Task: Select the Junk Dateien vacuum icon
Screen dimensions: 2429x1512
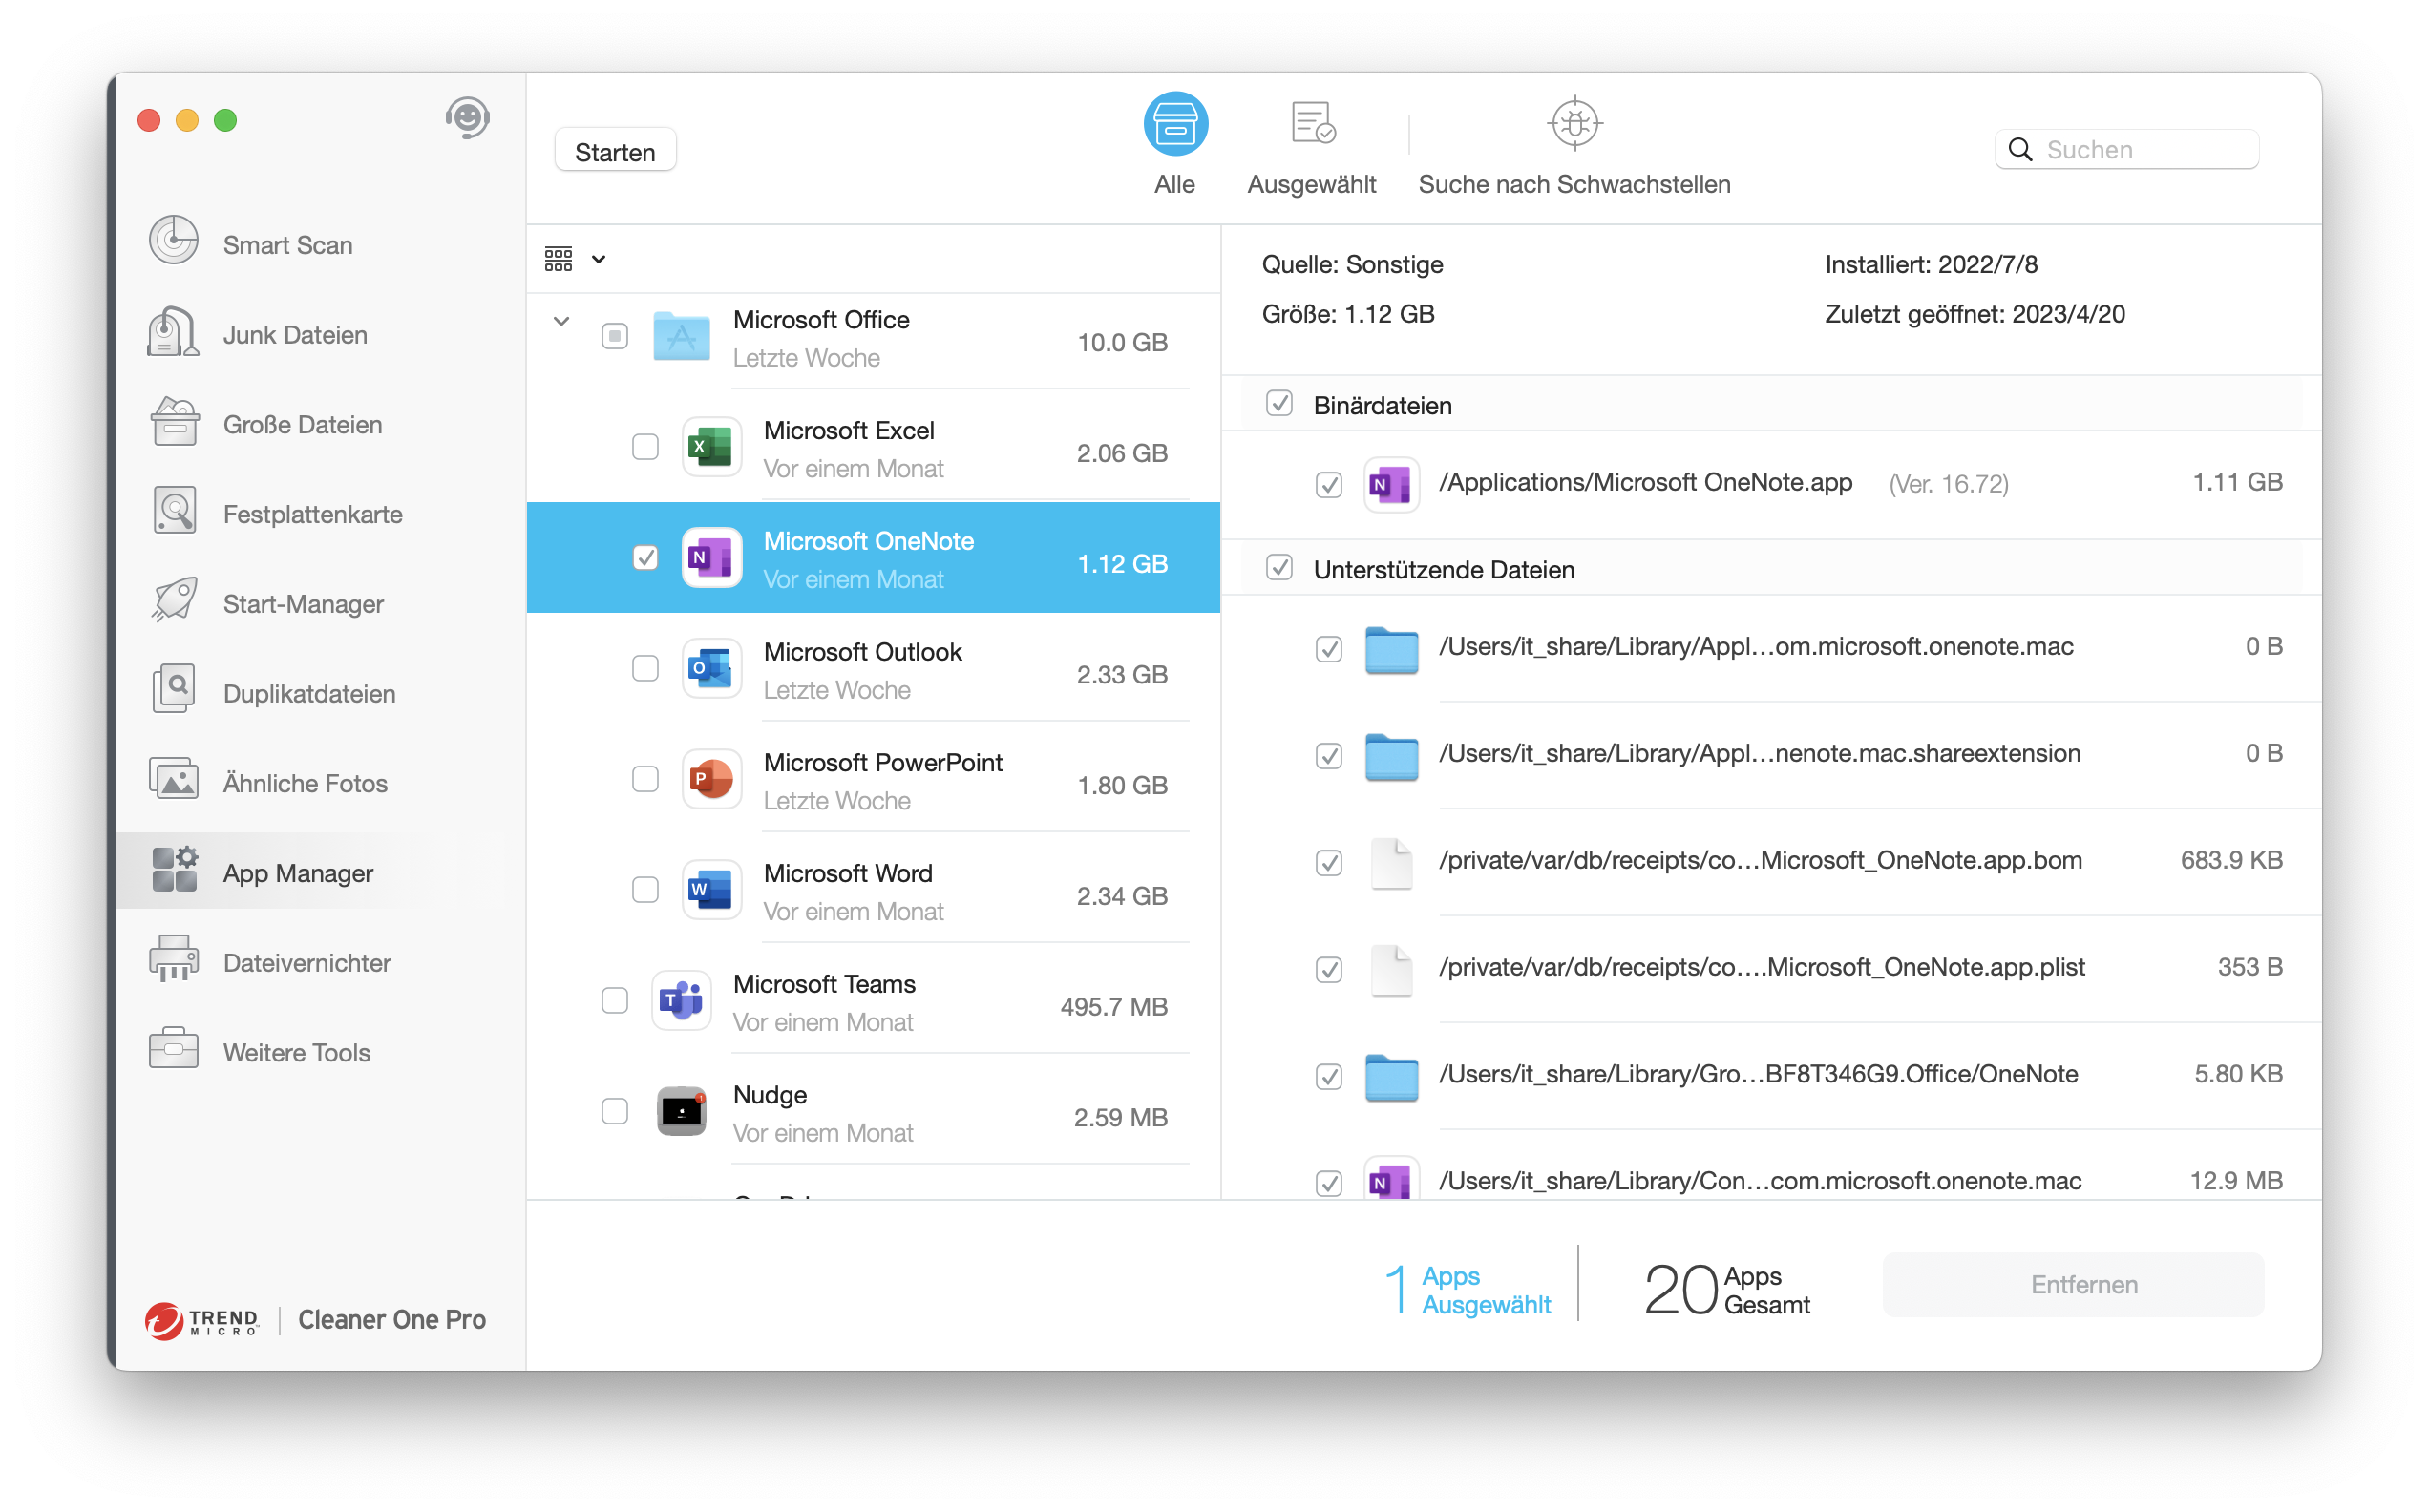Action: tap(174, 333)
